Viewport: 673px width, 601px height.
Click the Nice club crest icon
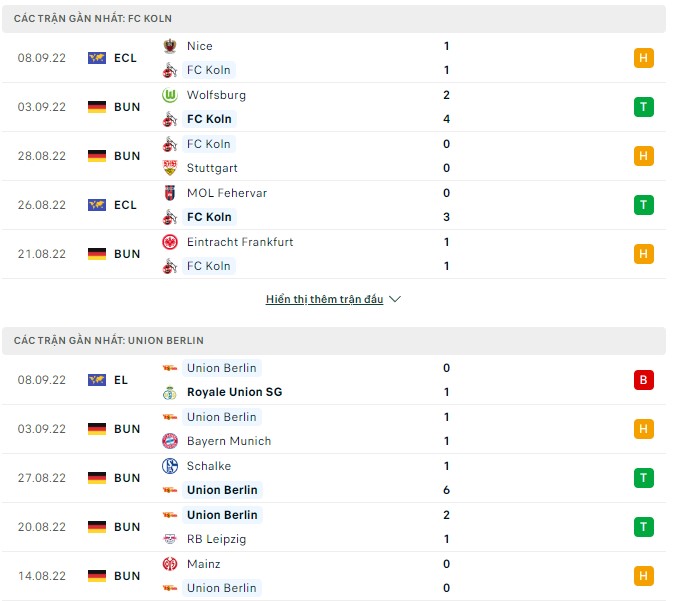[x=170, y=46]
